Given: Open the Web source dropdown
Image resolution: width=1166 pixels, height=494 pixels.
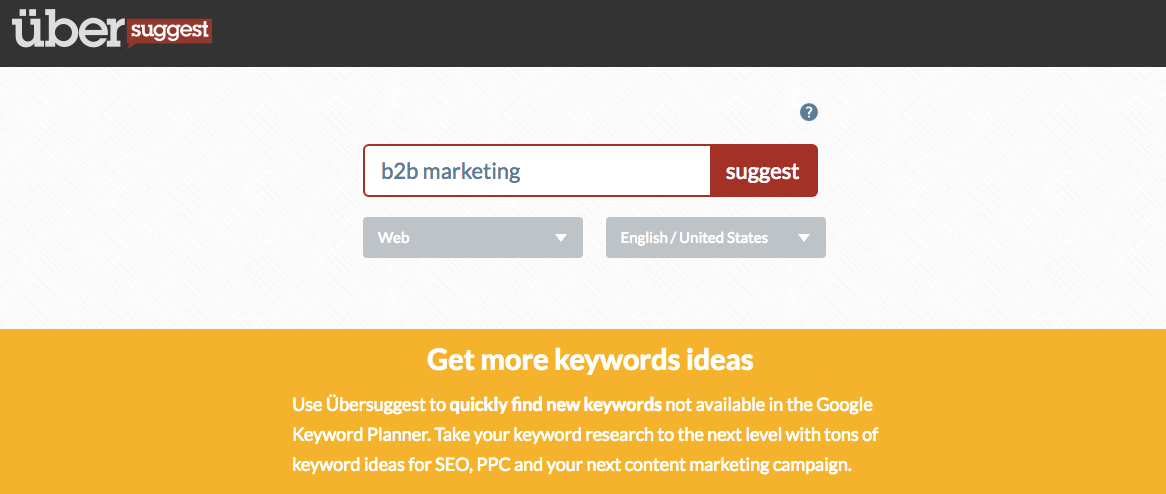Looking at the screenshot, I should click(x=473, y=237).
